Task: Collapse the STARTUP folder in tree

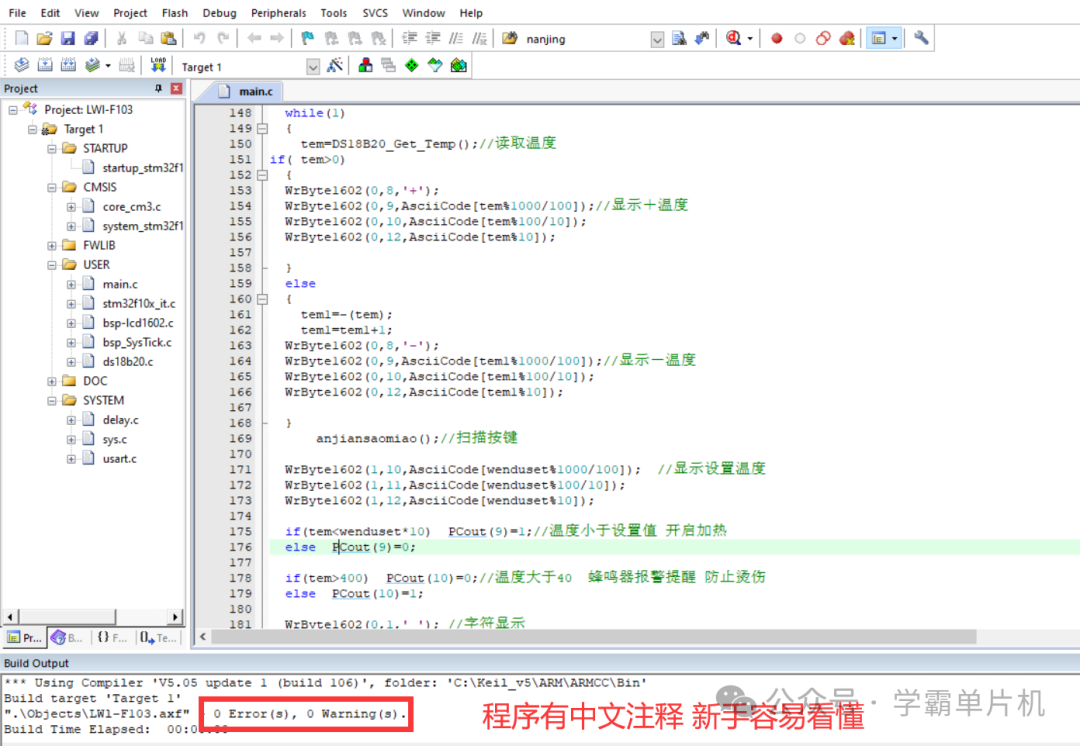Action: pos(52,149)
